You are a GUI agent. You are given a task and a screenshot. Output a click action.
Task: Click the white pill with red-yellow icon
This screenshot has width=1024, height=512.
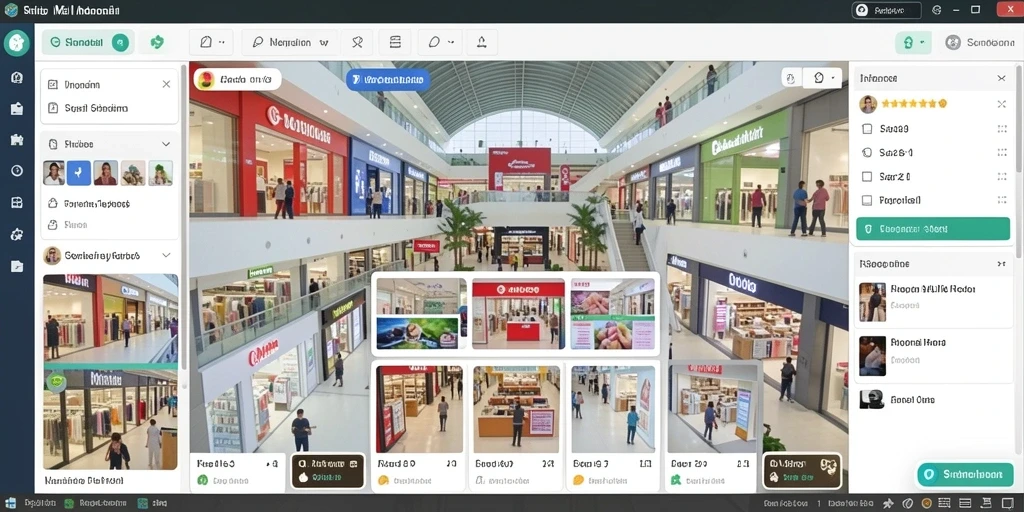click(x=238, y=80)
